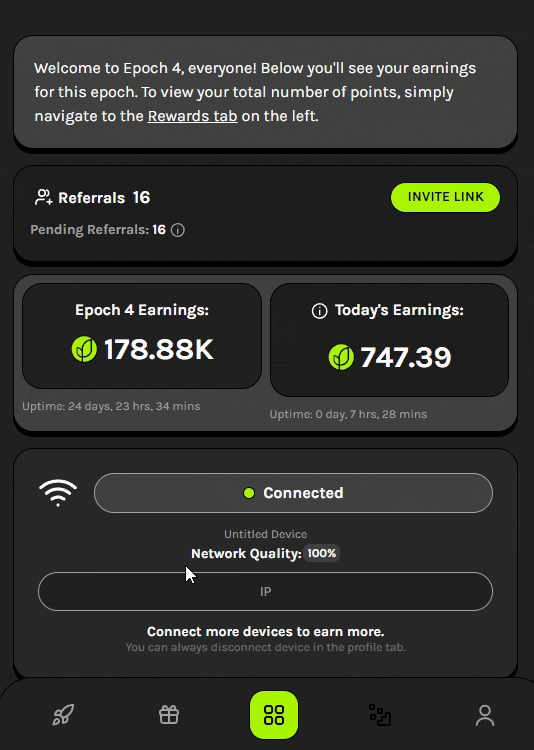The width and height of the screenshot is (534, 750).
Task: Click the Epoch 4 Earnings card
Action: point(142,336)
